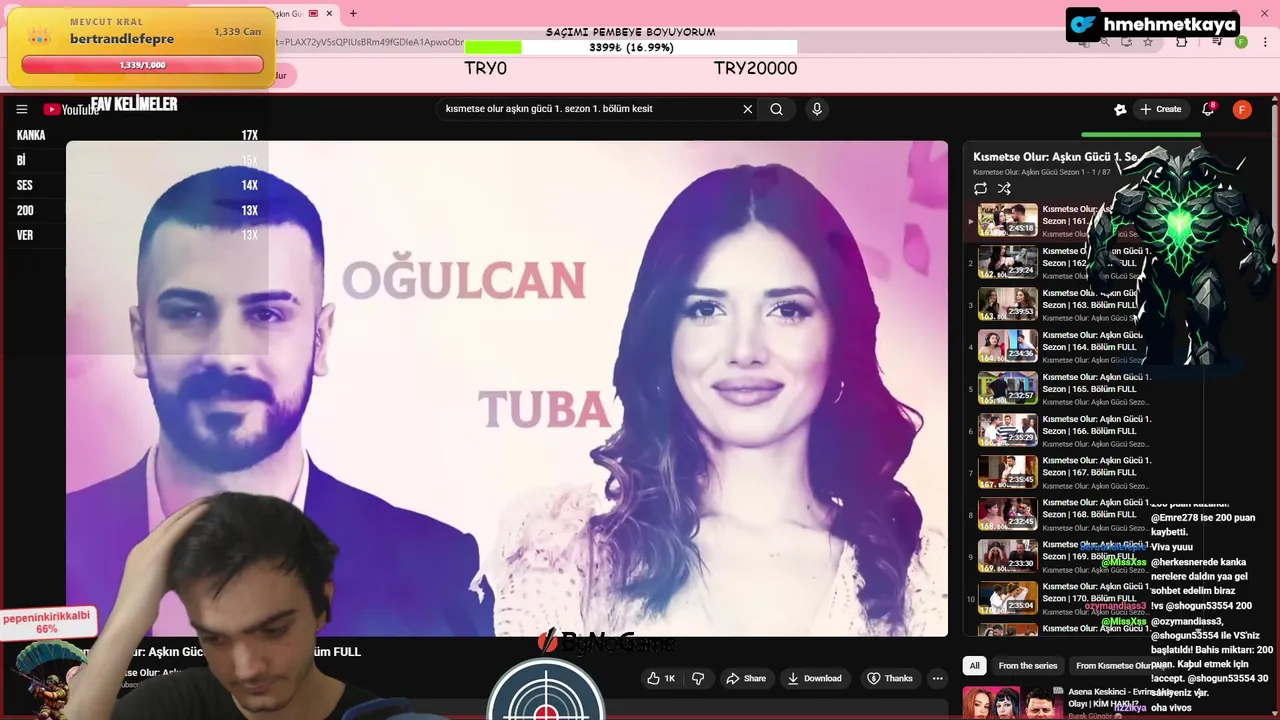Close the current browser tab
Screen dimensions: 1280x720
[x=330, y=13]
